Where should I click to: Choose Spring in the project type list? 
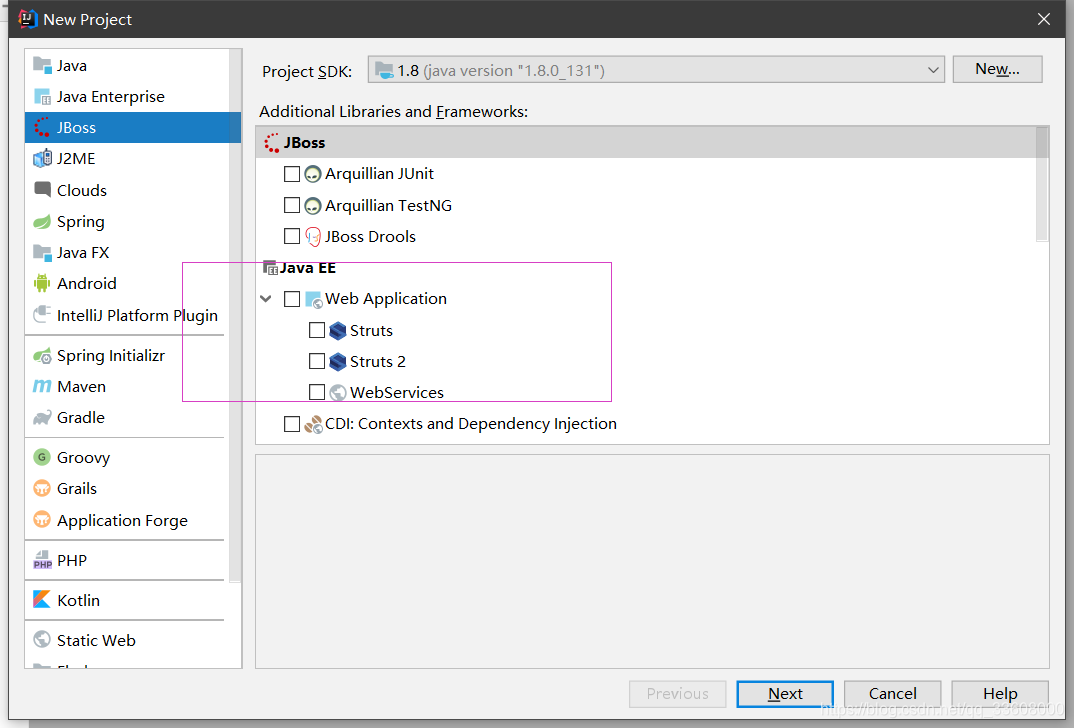tap(133, 221)
